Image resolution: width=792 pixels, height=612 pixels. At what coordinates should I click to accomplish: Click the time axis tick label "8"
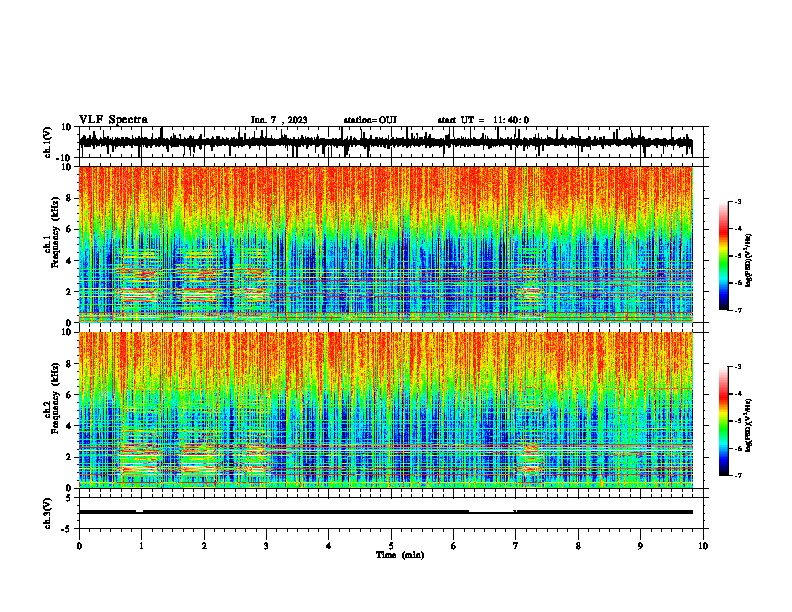click(578, 546)
